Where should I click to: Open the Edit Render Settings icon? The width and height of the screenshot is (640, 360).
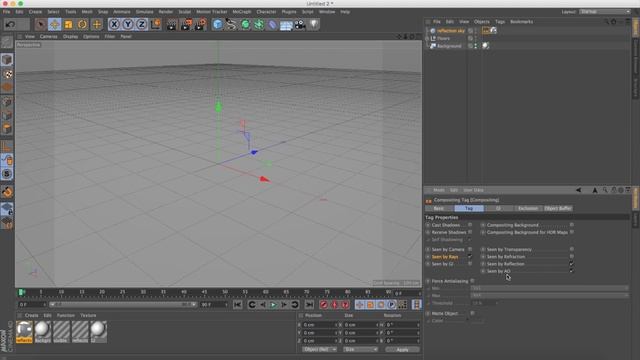[200, 24]
